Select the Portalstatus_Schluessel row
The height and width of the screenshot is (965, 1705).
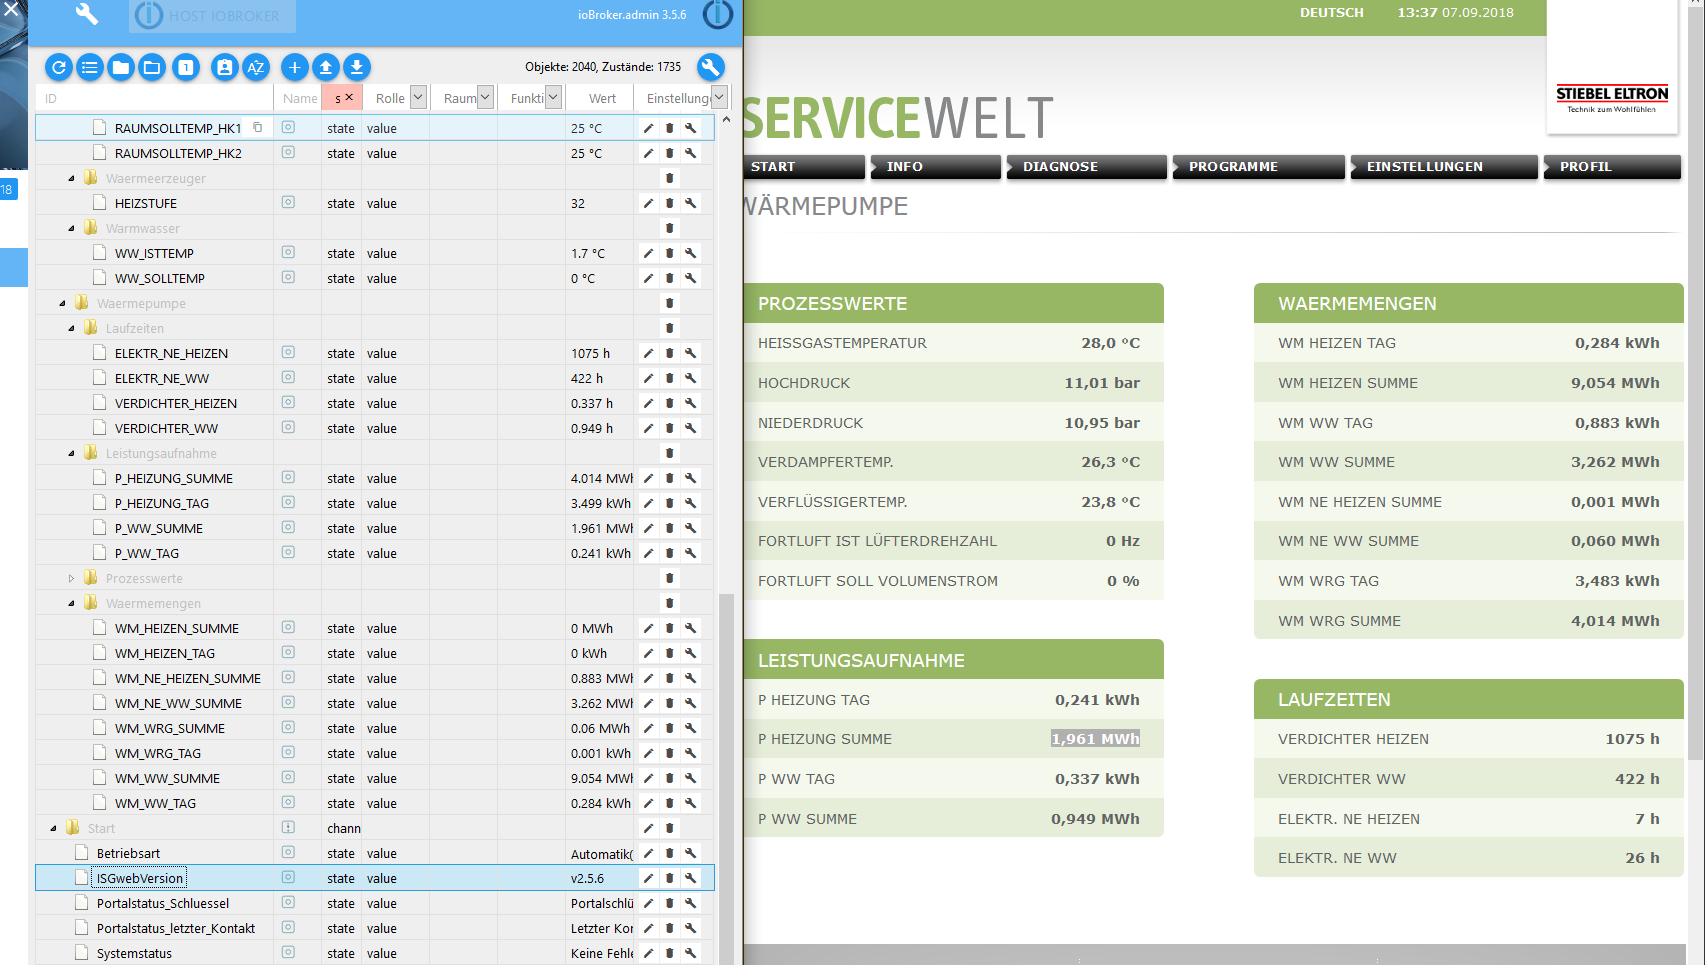coord(375,903)
